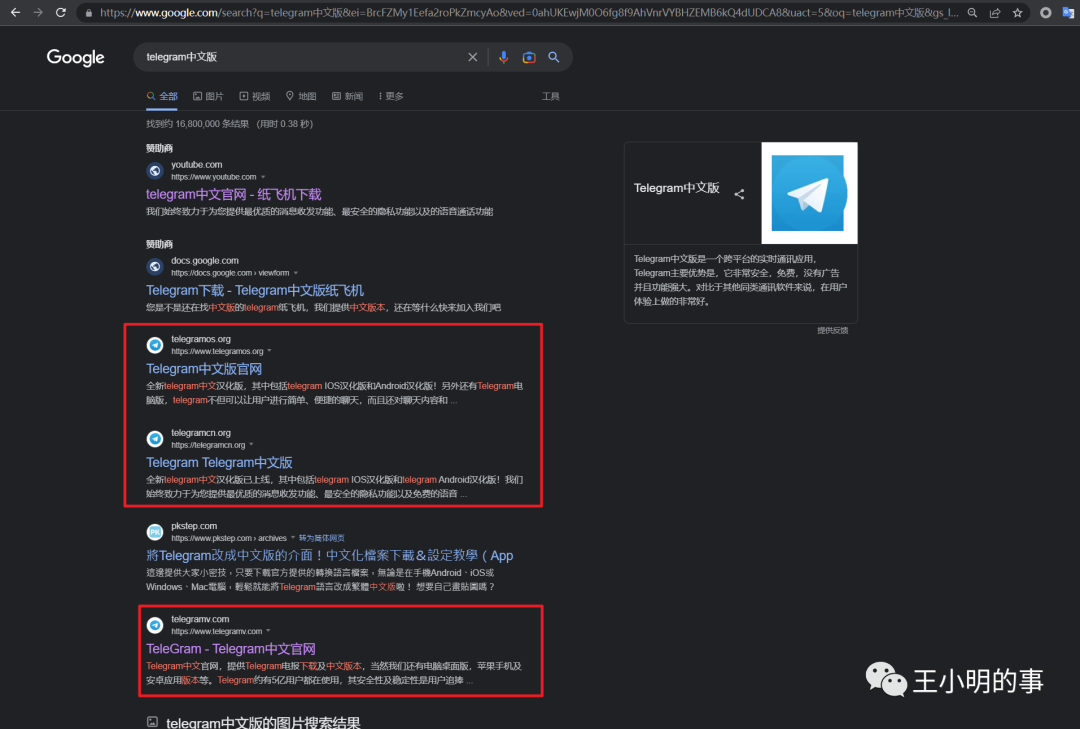The height and width of the screenshot is (729, 1080).
Task: Share this page via address bar icon
Action: coord(995,13)
